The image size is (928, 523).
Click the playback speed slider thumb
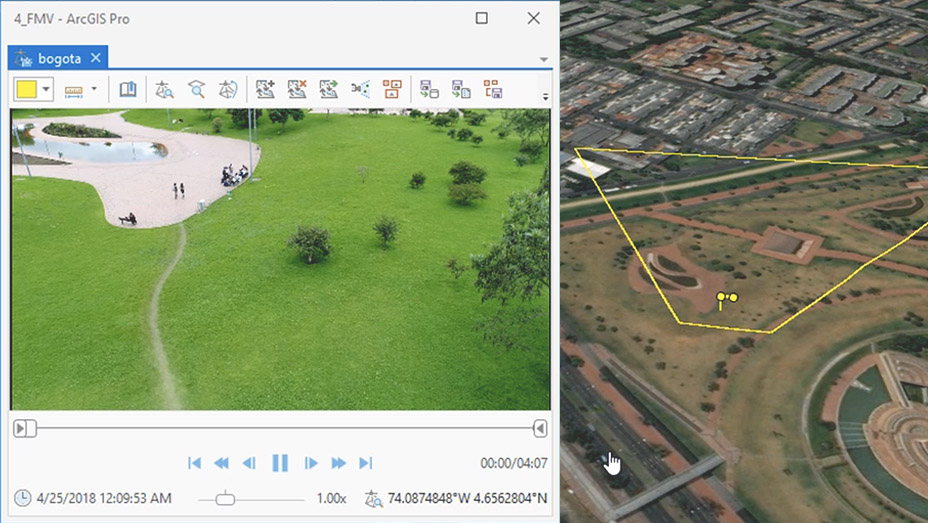(225, 499)
